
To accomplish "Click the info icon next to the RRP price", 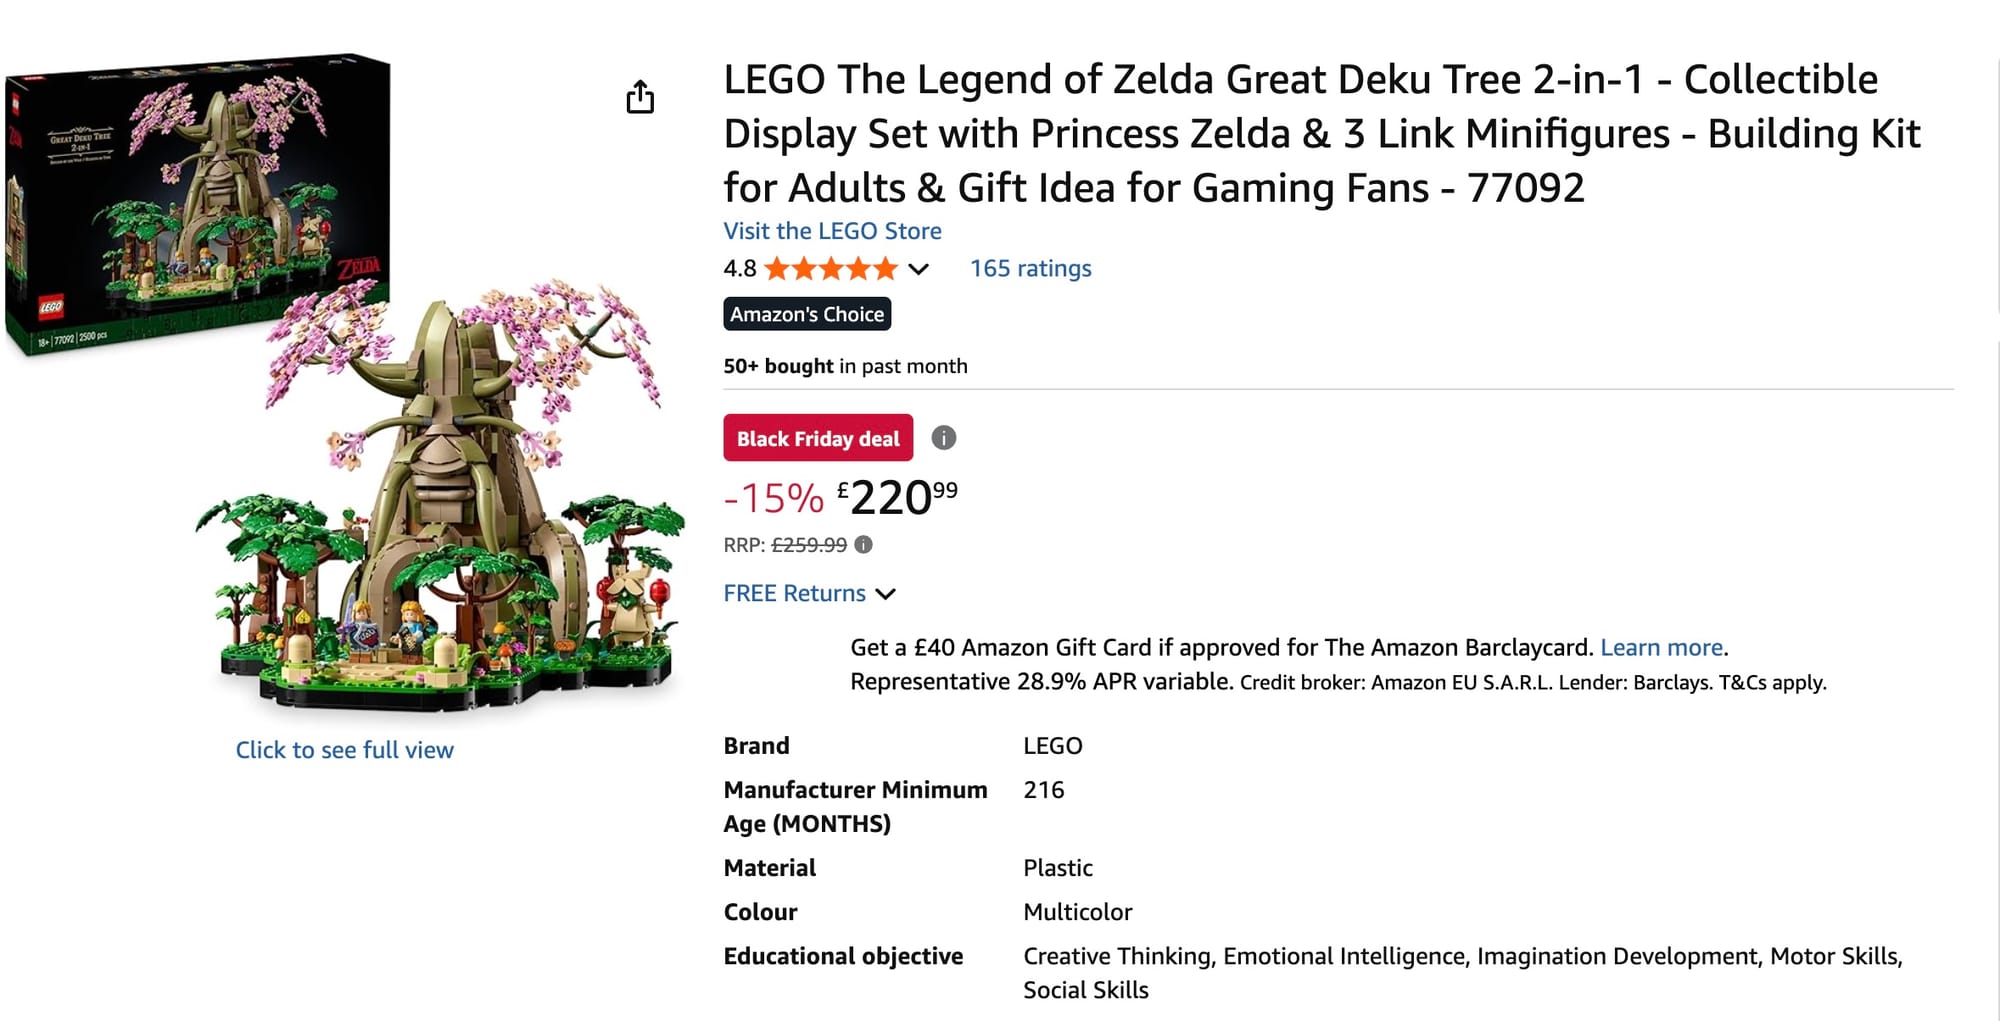I will [x=862, y=544].
